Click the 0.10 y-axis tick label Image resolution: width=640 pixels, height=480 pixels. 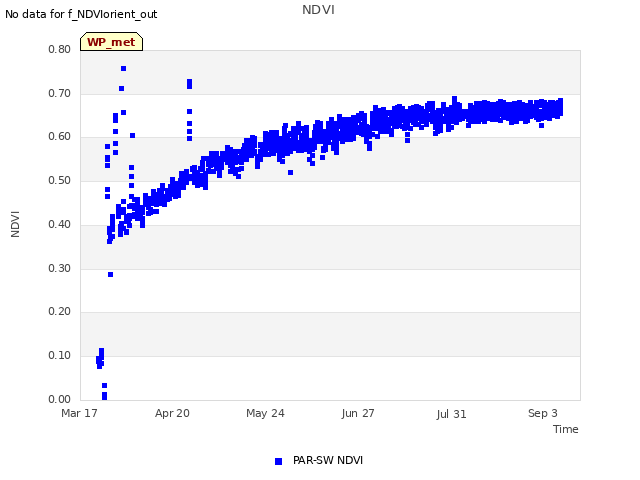pyautogui.click(x=59, y=356)
